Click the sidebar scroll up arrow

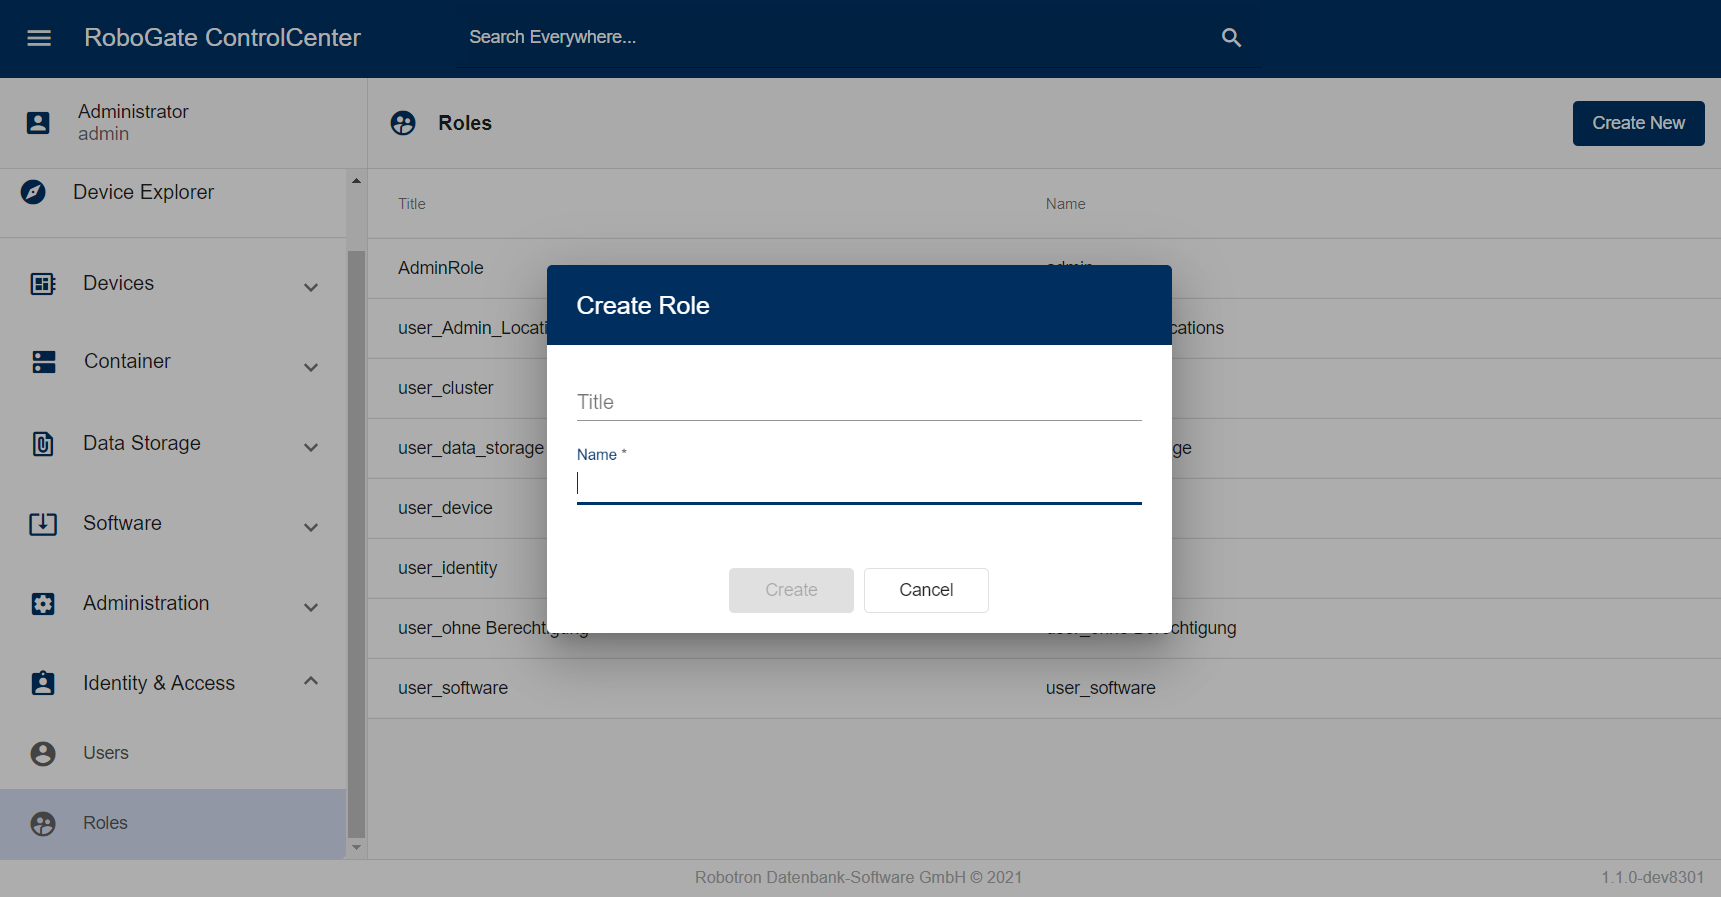pos(357,181)
